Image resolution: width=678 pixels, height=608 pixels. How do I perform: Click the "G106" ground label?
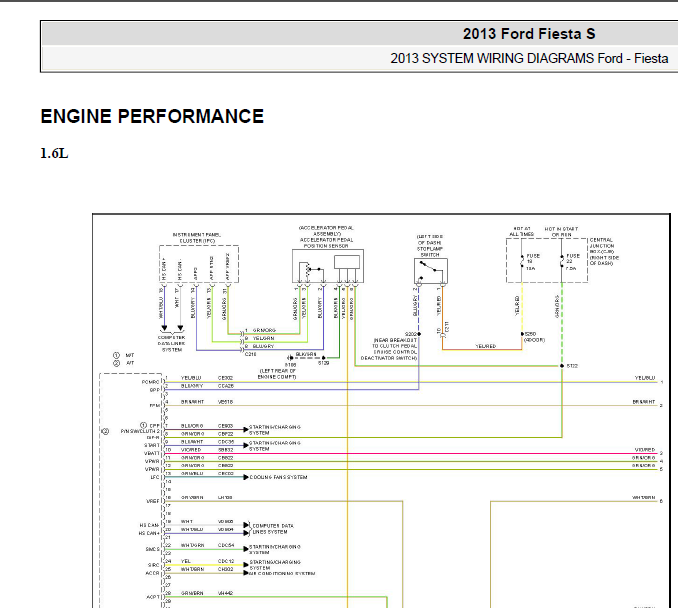click(x=291, y=365)
